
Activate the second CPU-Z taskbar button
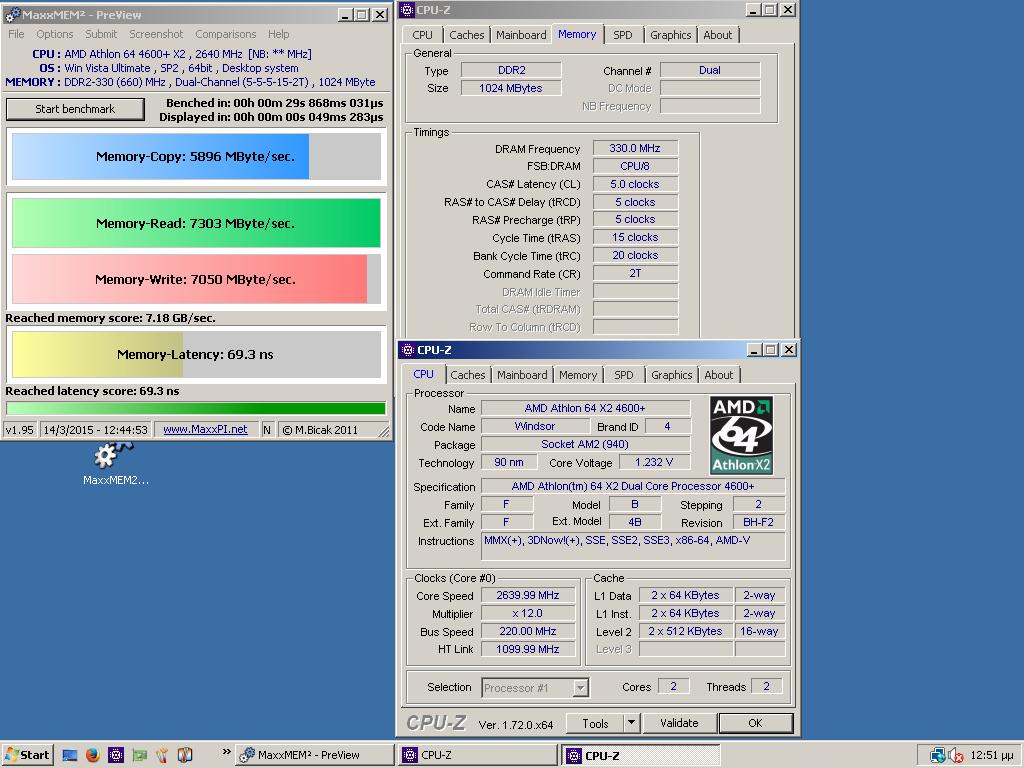(x=641, y=755)
